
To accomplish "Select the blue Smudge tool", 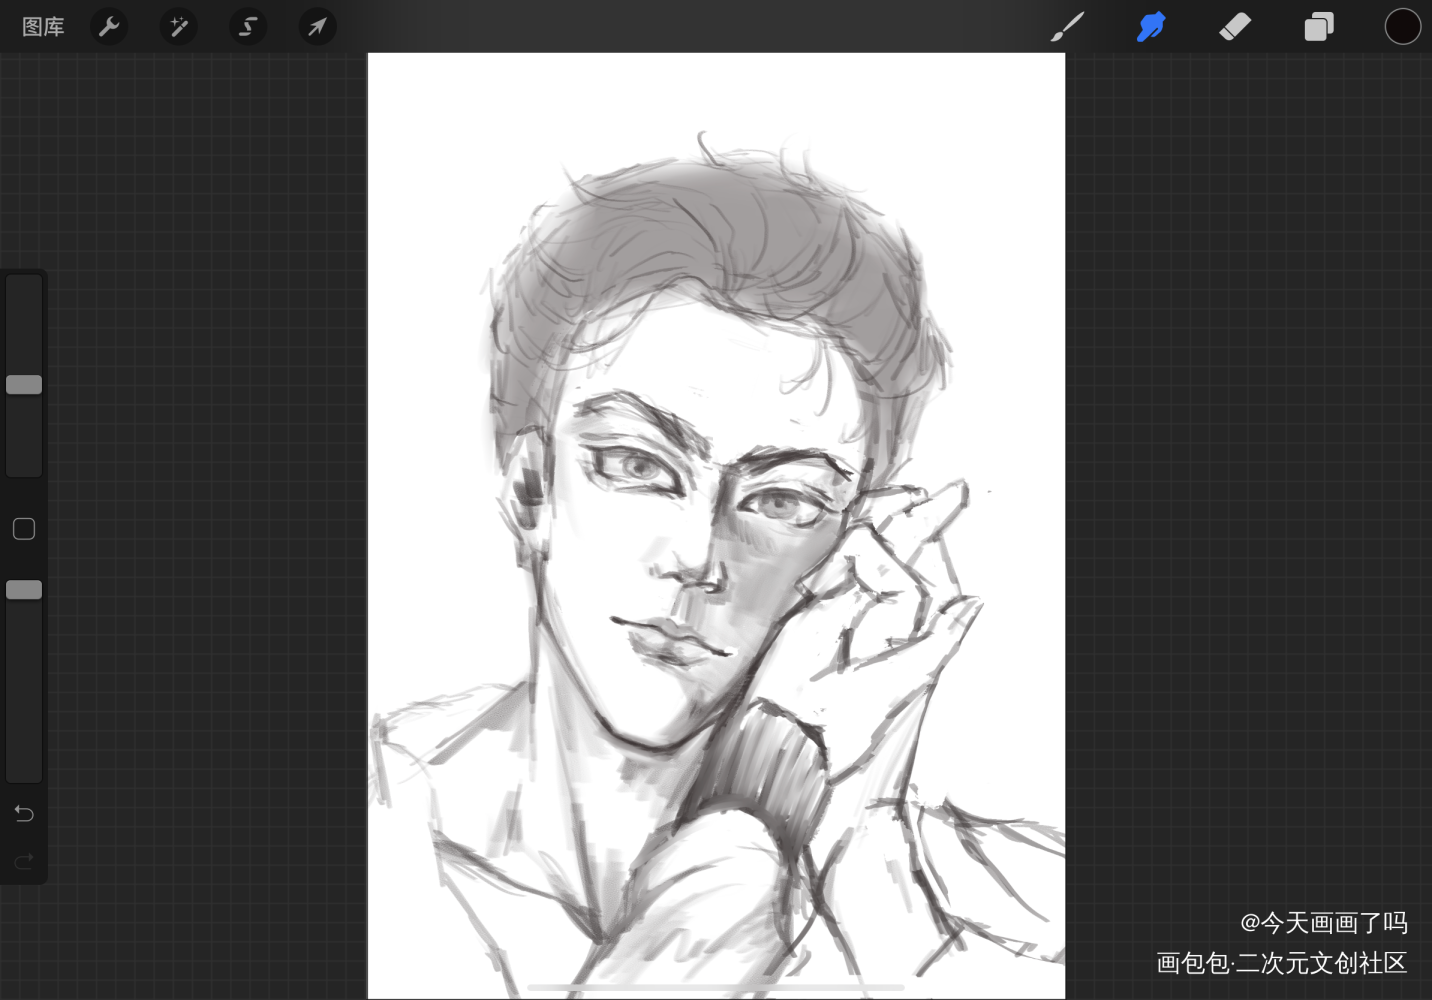I will [1151, 27].
